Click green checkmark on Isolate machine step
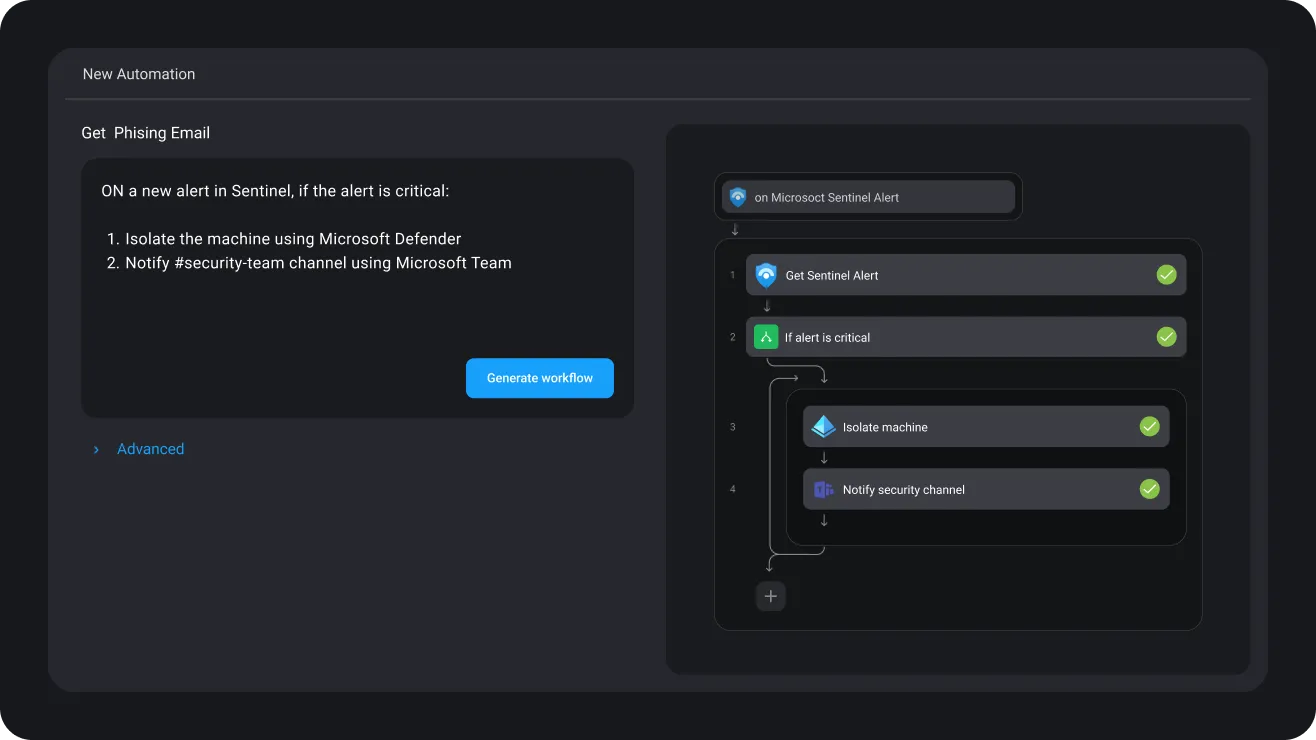This screenshot has height=740, width=1316. (x=1150, y=427)
